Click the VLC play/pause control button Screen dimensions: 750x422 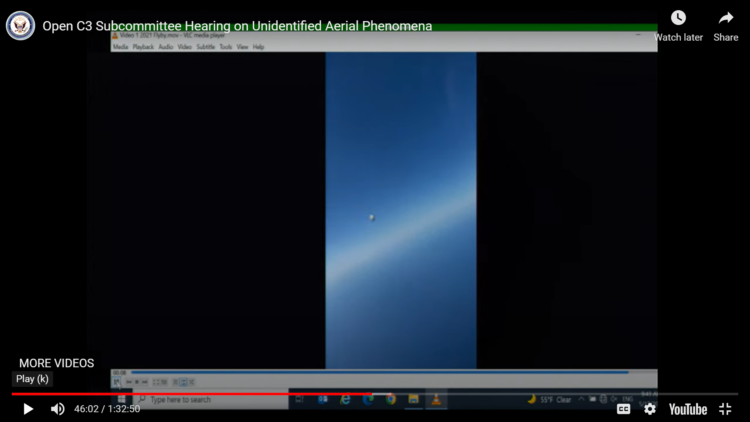tap(117, 382)
